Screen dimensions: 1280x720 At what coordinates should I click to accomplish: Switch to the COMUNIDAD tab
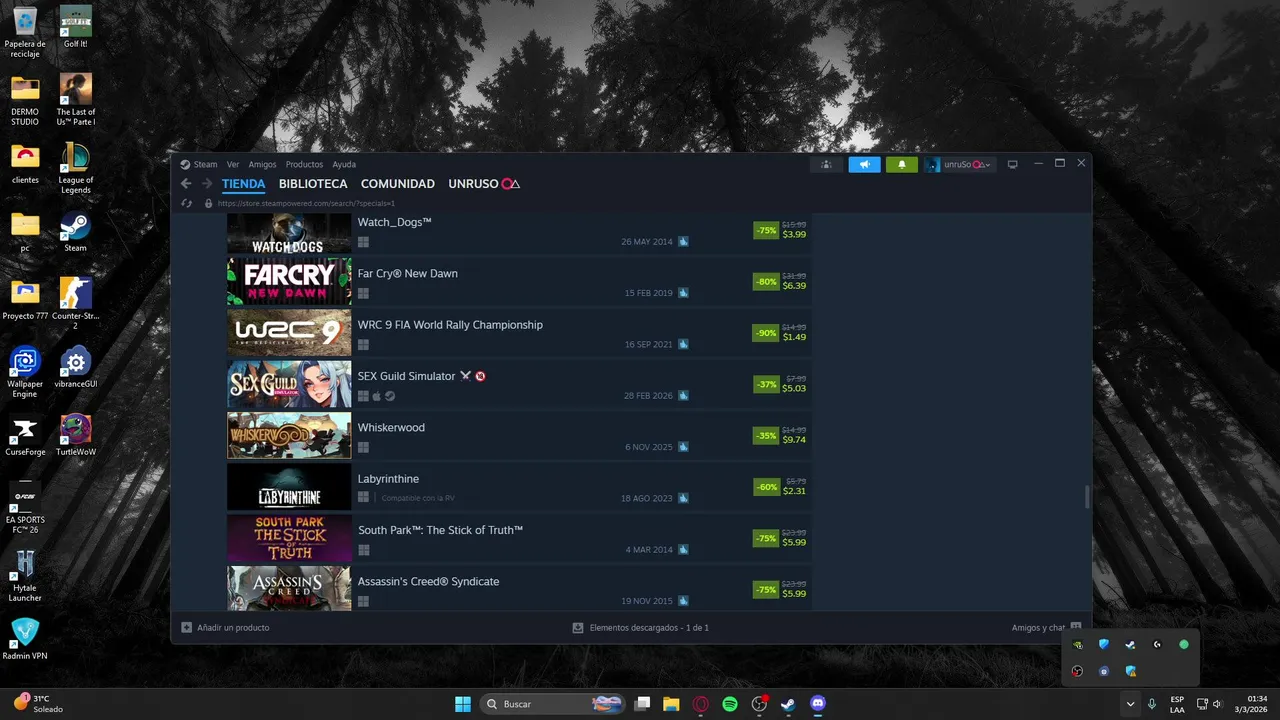point(398,184)
